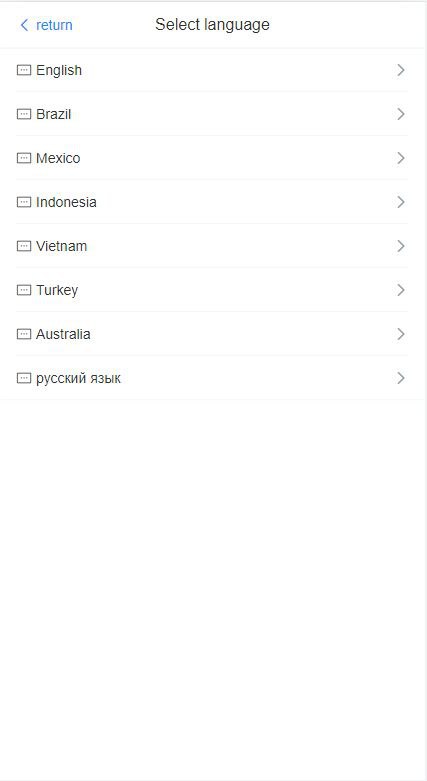Click the message icon beside Indonesia
Screen dimensions: 427x781
click(23, 202)
